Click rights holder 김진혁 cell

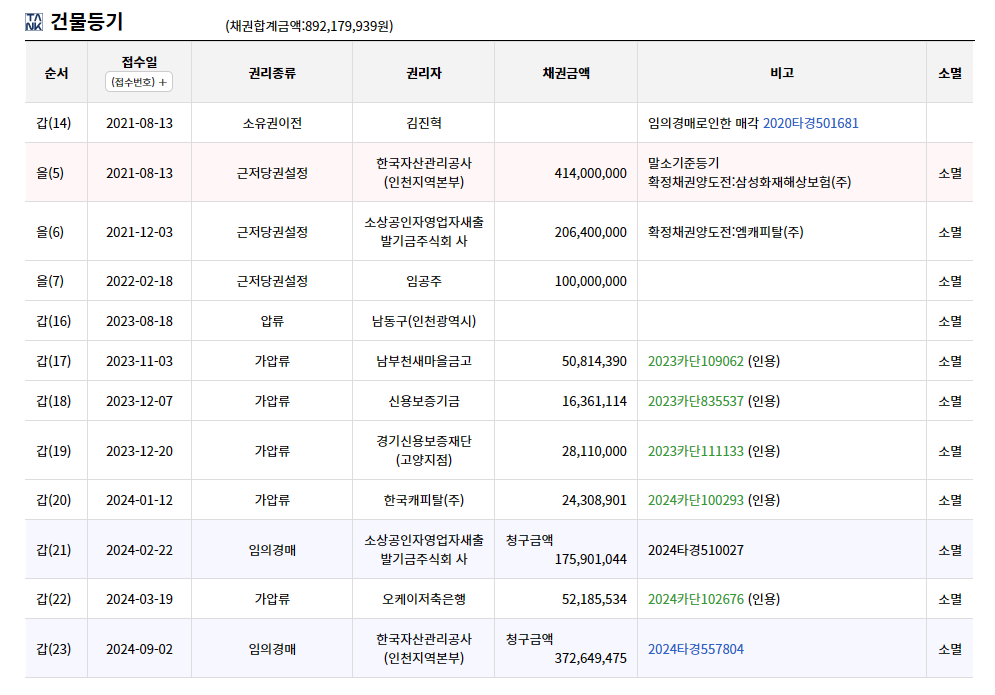click(x=423, y=123)
